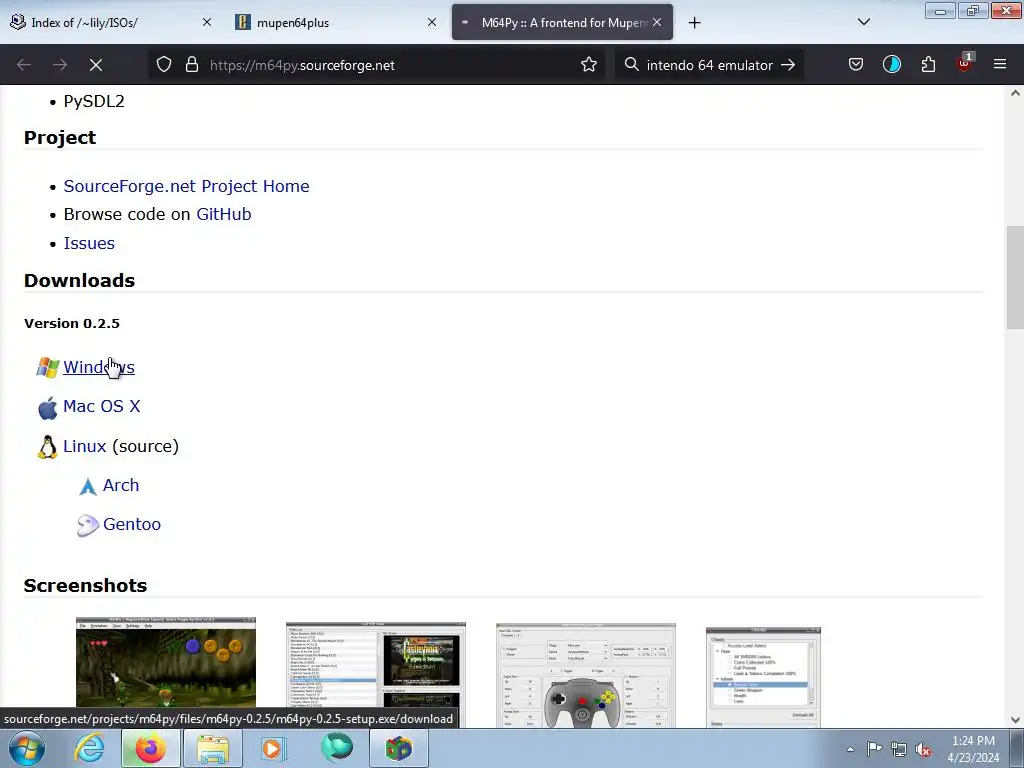Bookmark this page with the star
This screenshot has width=1024, height=768.
[588, 65]
